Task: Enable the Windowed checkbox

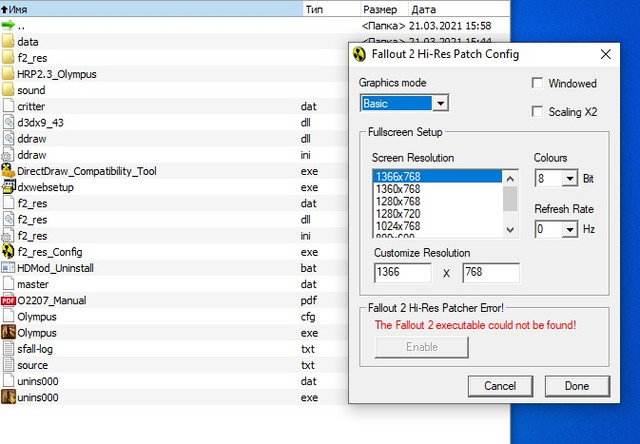Action: [537, 83]
